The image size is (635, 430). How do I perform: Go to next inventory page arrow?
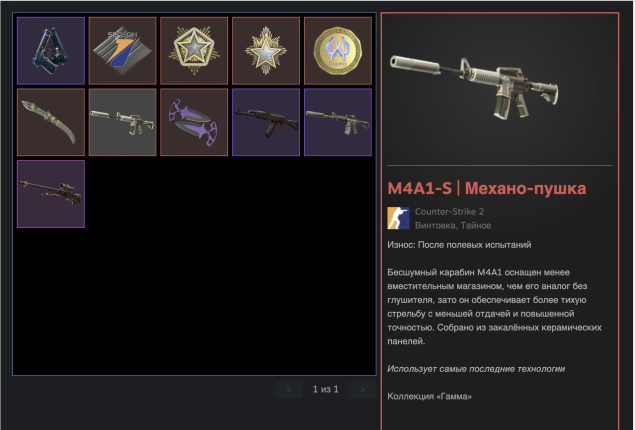click(362, 390)
